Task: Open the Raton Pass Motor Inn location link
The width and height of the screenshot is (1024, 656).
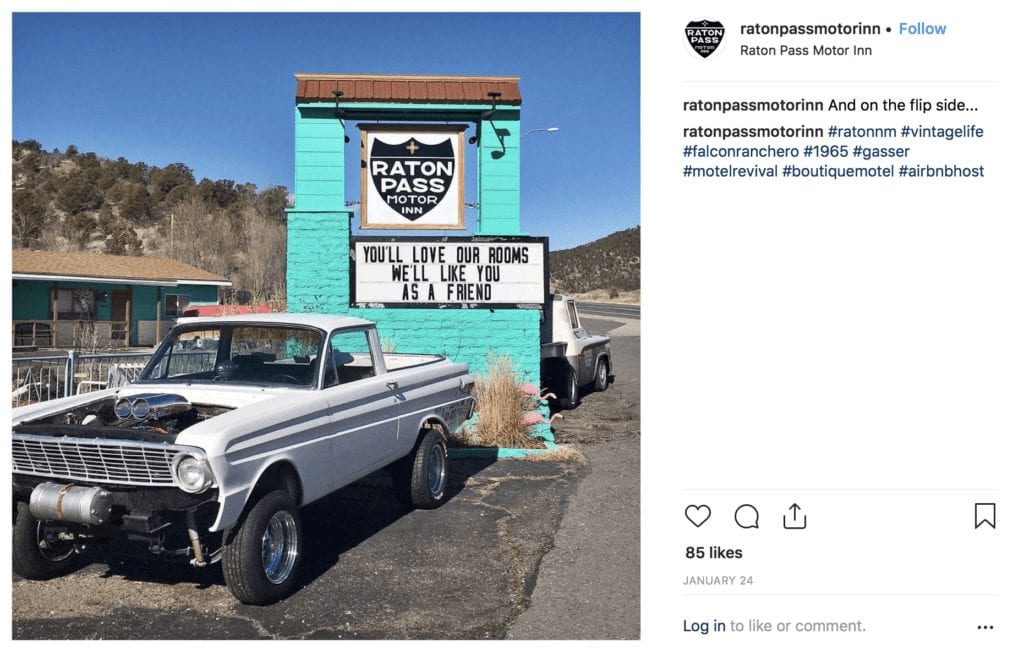Action: 805,50
